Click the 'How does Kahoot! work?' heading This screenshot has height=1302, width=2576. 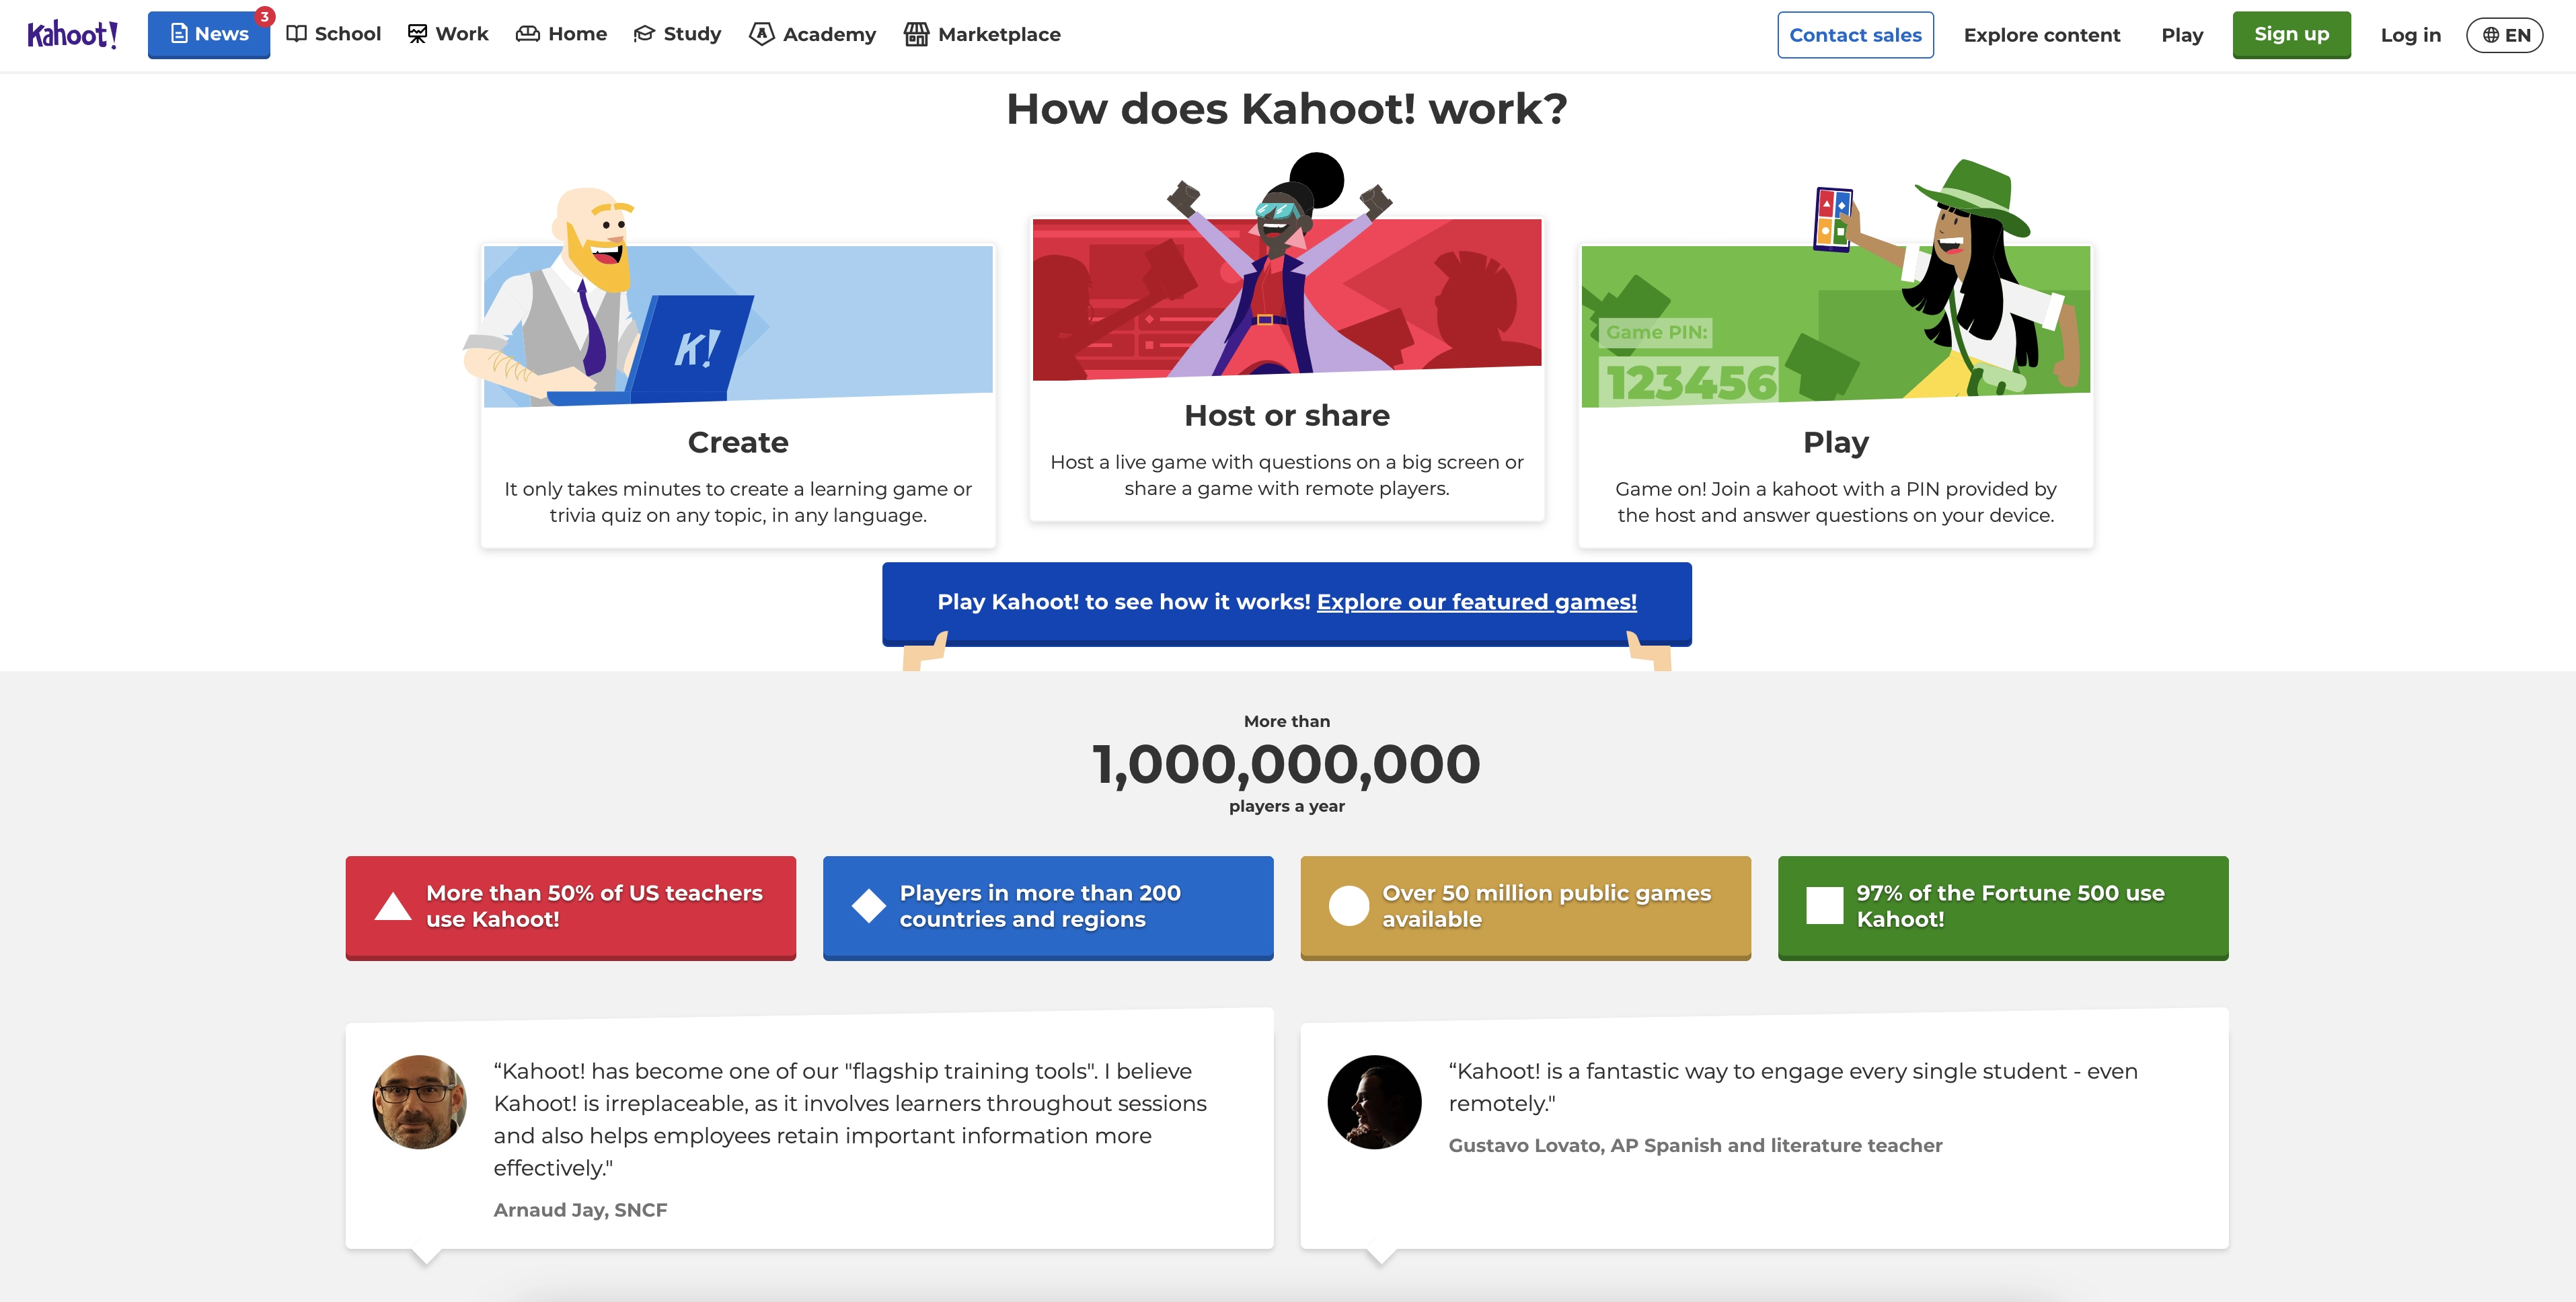point(1287,108)
